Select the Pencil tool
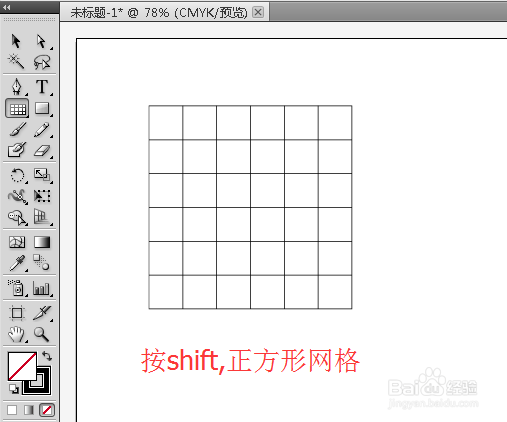The height and width of the screenshot is (422, 507). (42, 129)
